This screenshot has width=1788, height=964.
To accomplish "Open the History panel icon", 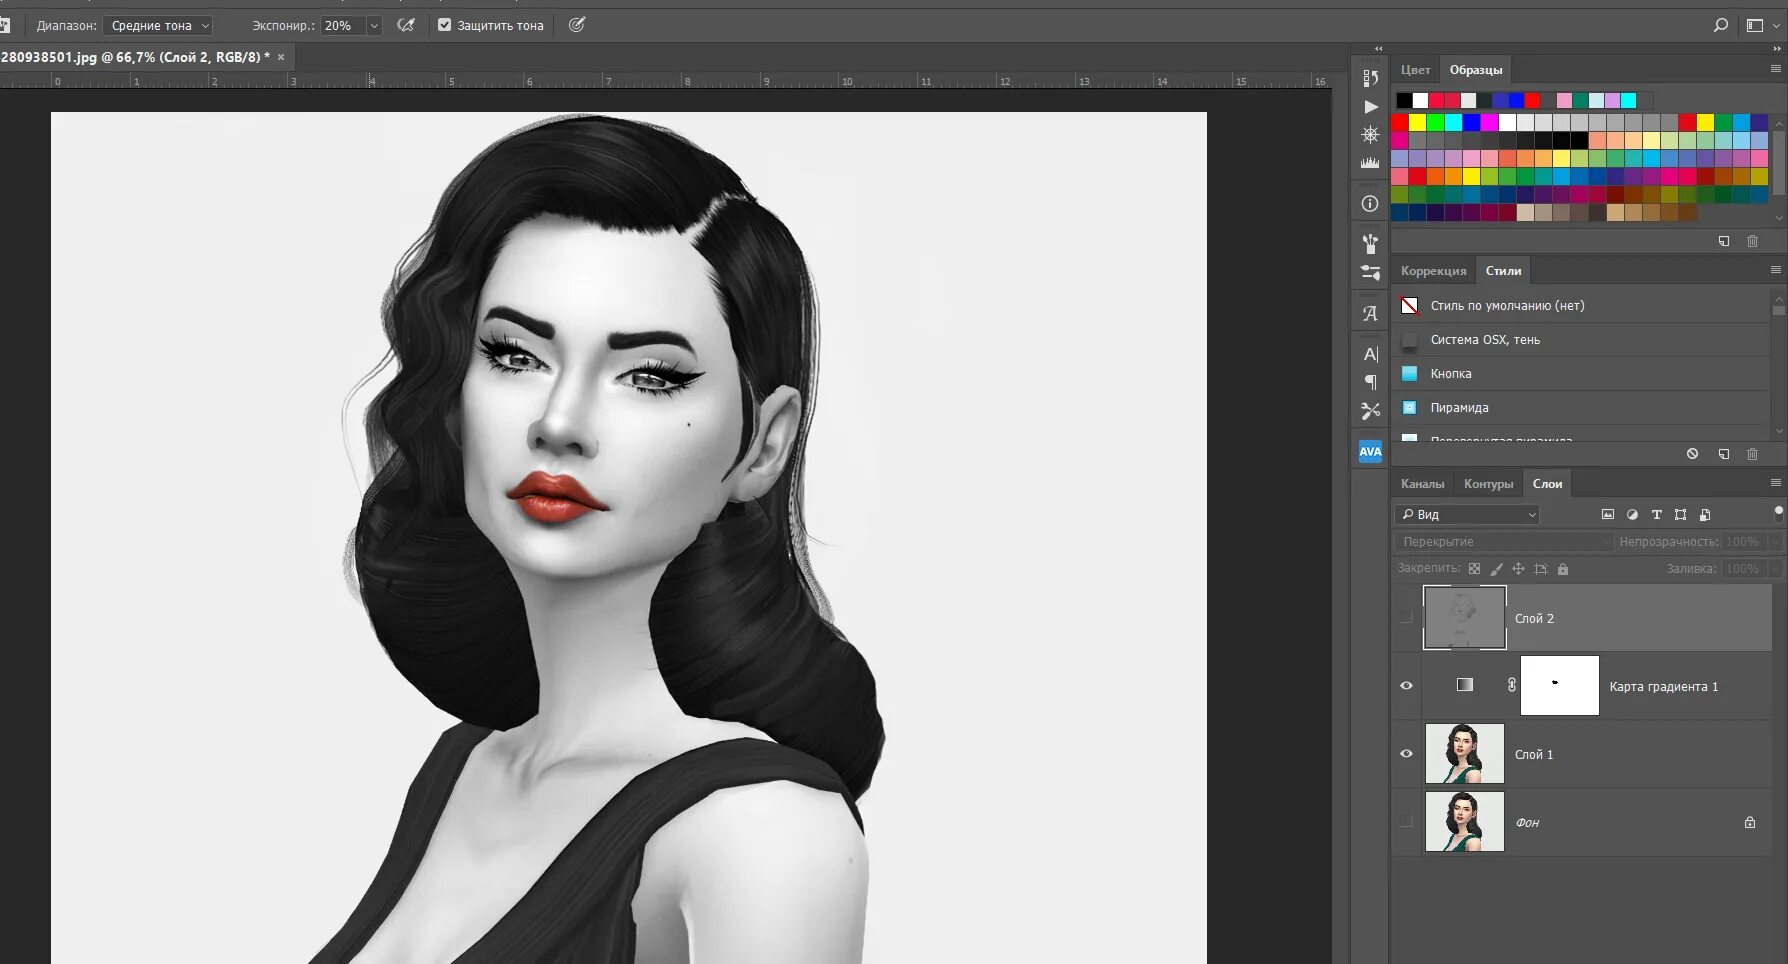I will tap(1370, 78).
